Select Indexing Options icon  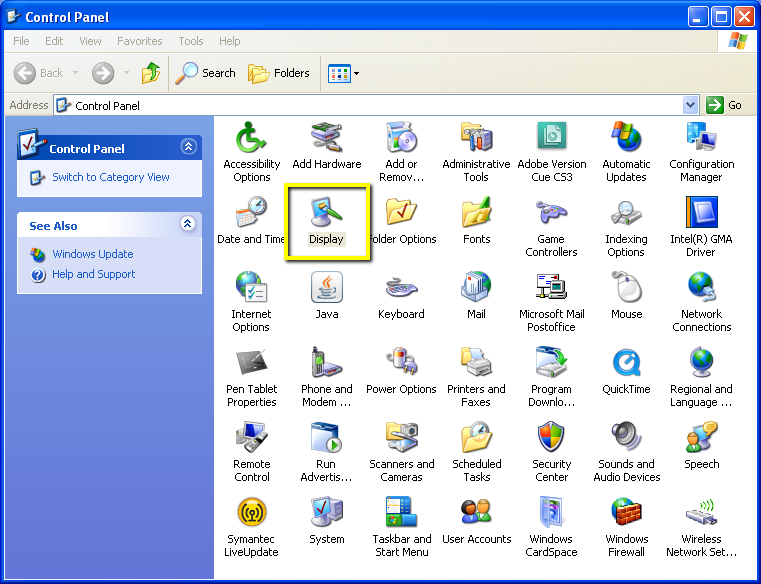(626, 212)
